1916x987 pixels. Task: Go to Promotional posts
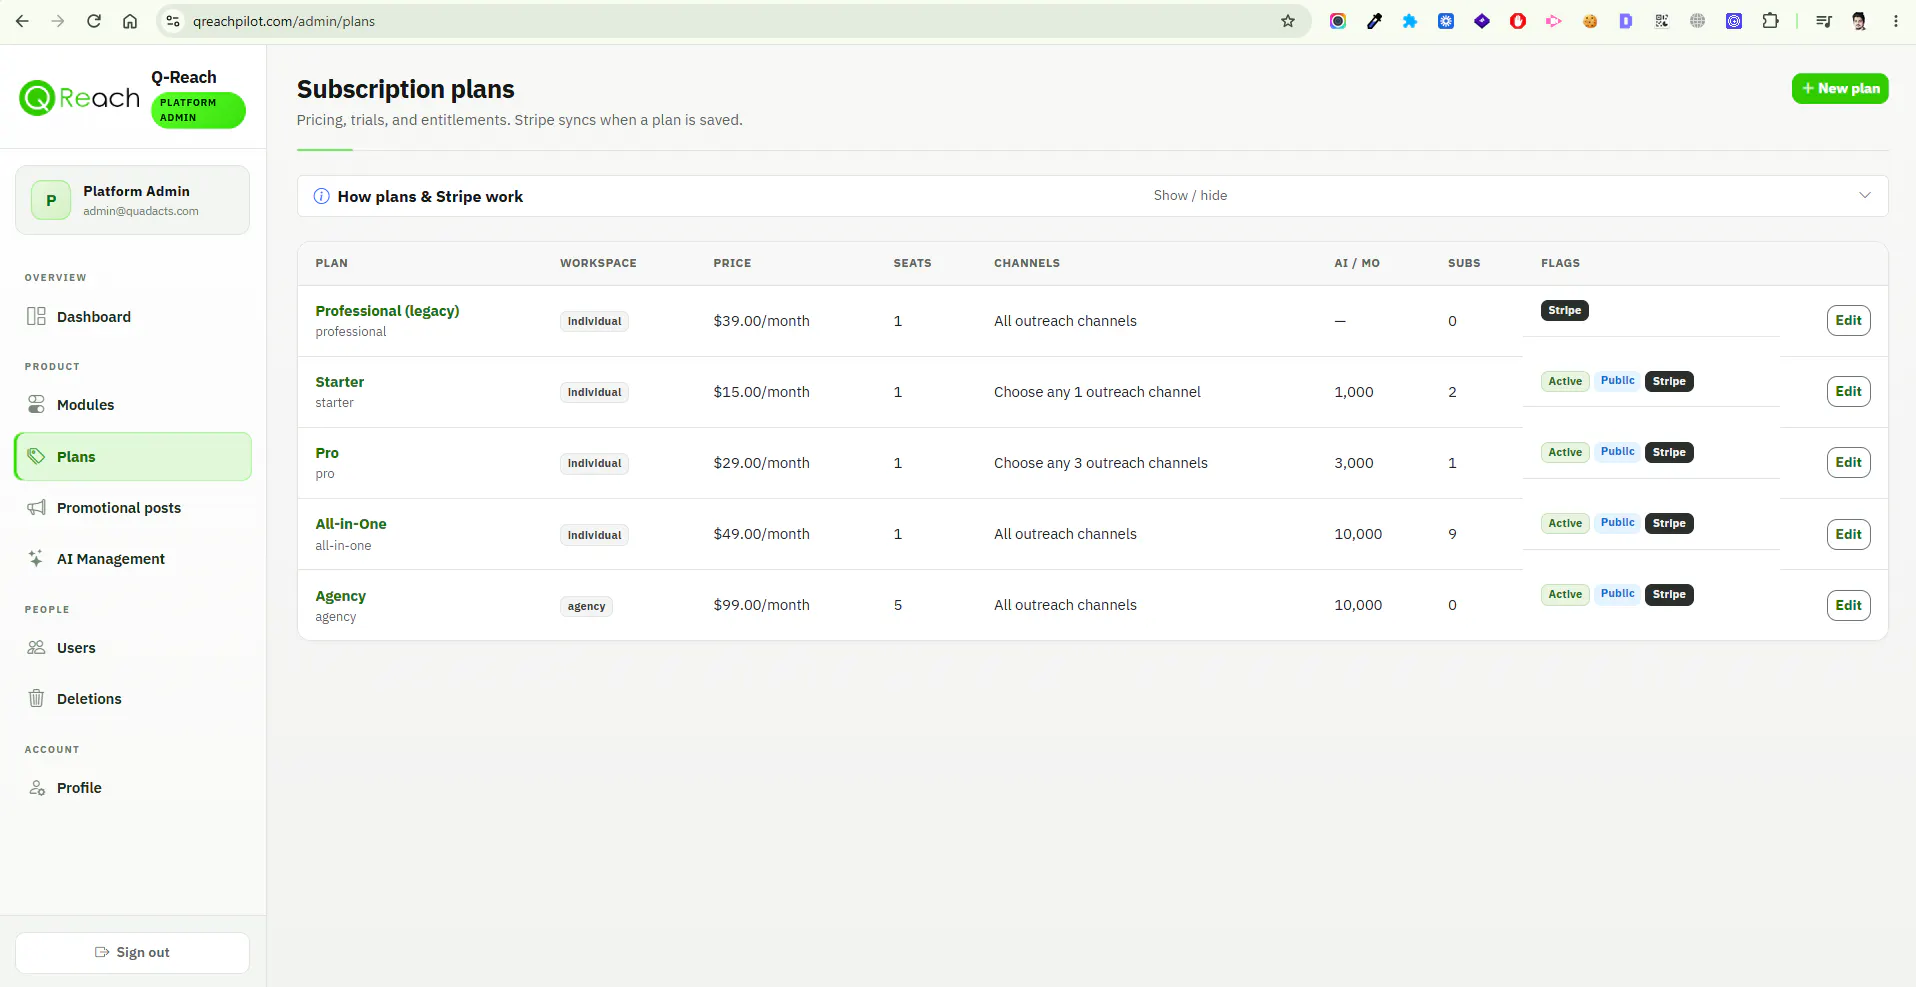(133, 508)
